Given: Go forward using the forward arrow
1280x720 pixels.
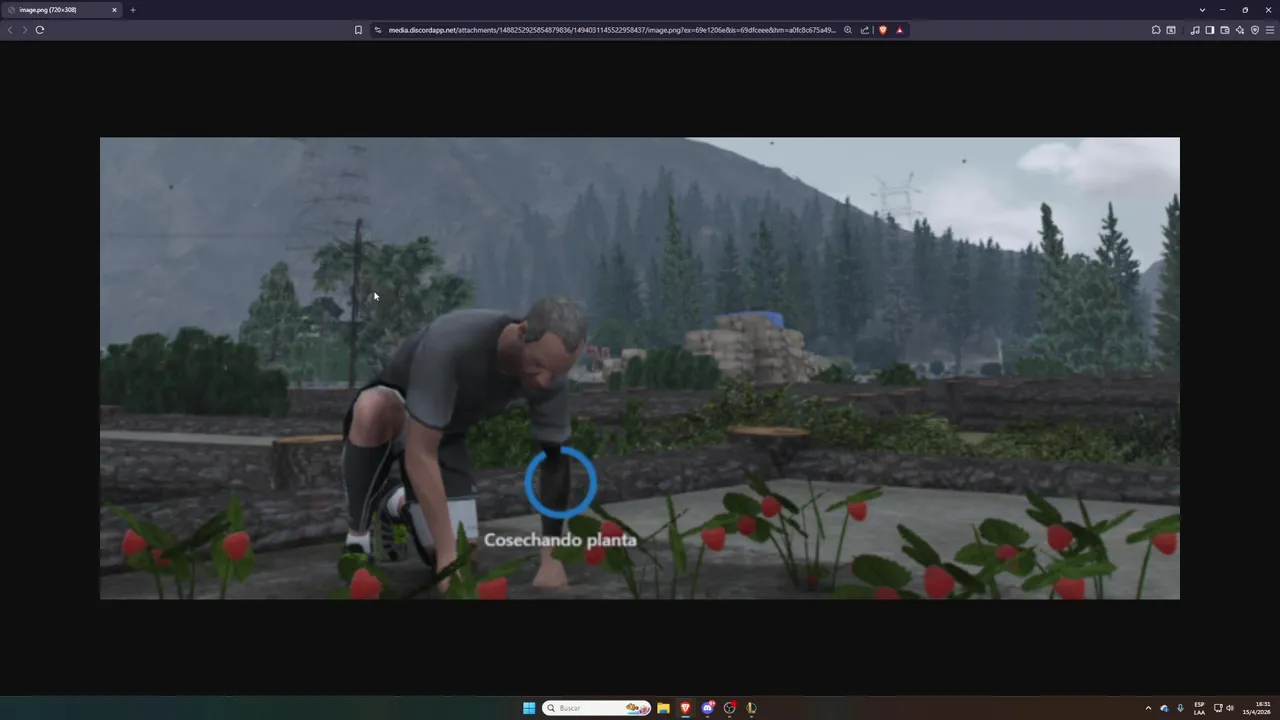Looking at the screenshot, I should [x=25, y=30].
